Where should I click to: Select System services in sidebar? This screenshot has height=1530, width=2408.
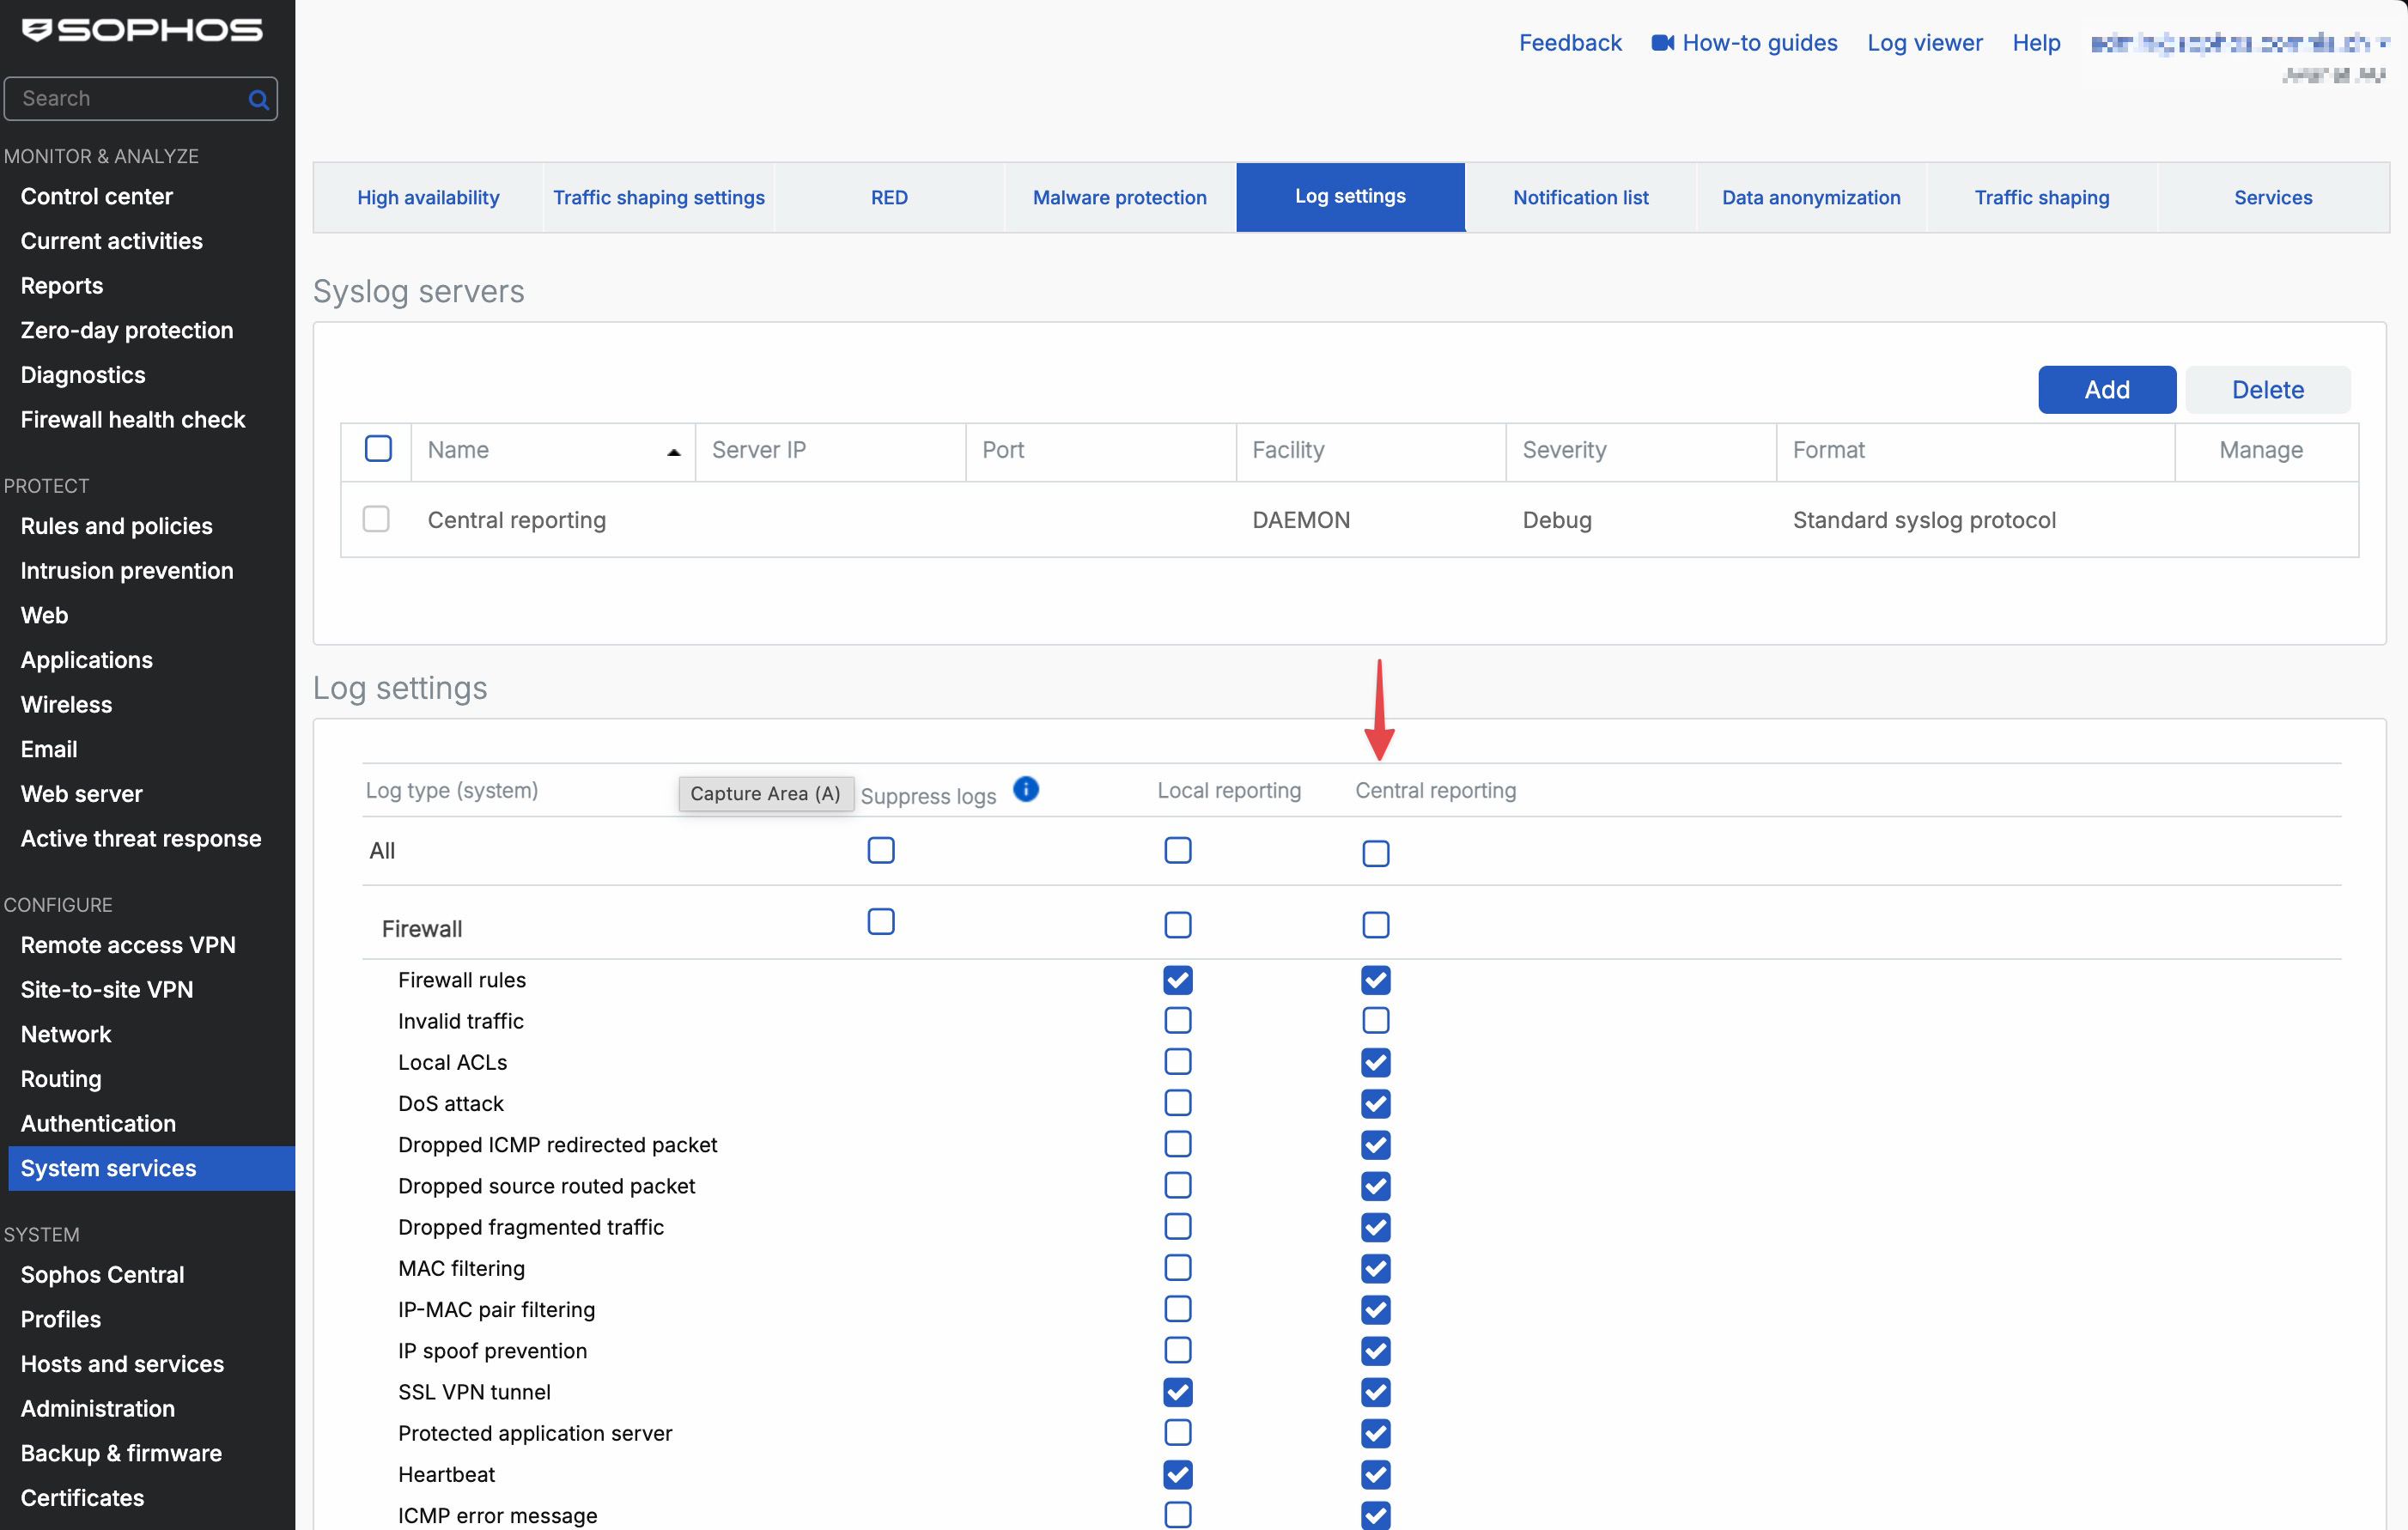[152, 1168]
